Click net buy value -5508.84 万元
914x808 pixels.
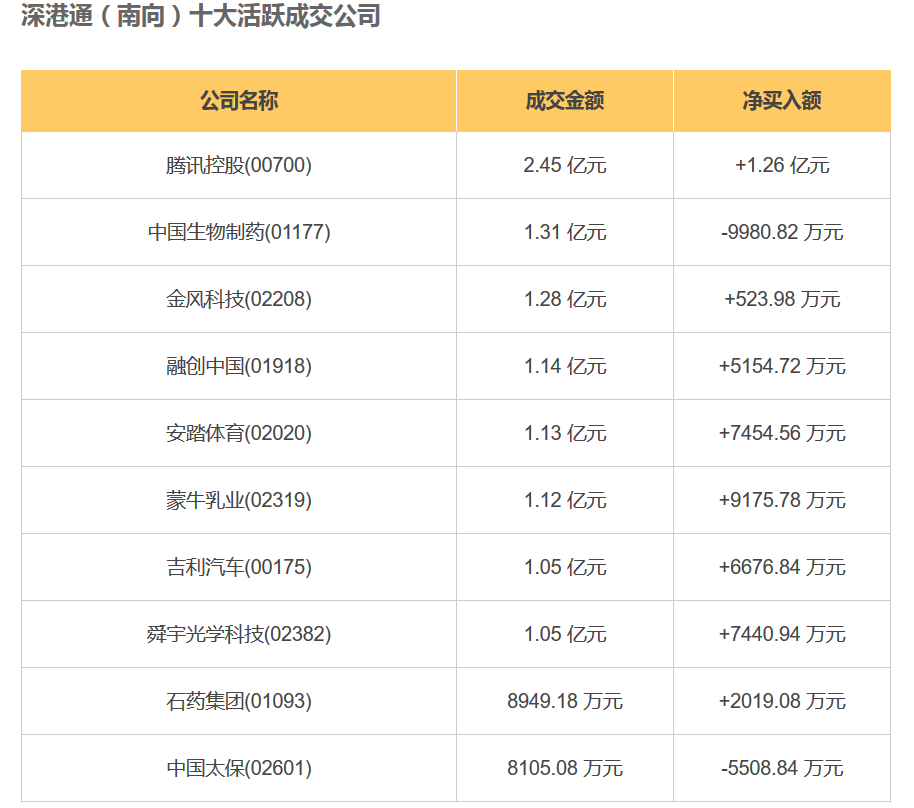(x=782, y=769)
